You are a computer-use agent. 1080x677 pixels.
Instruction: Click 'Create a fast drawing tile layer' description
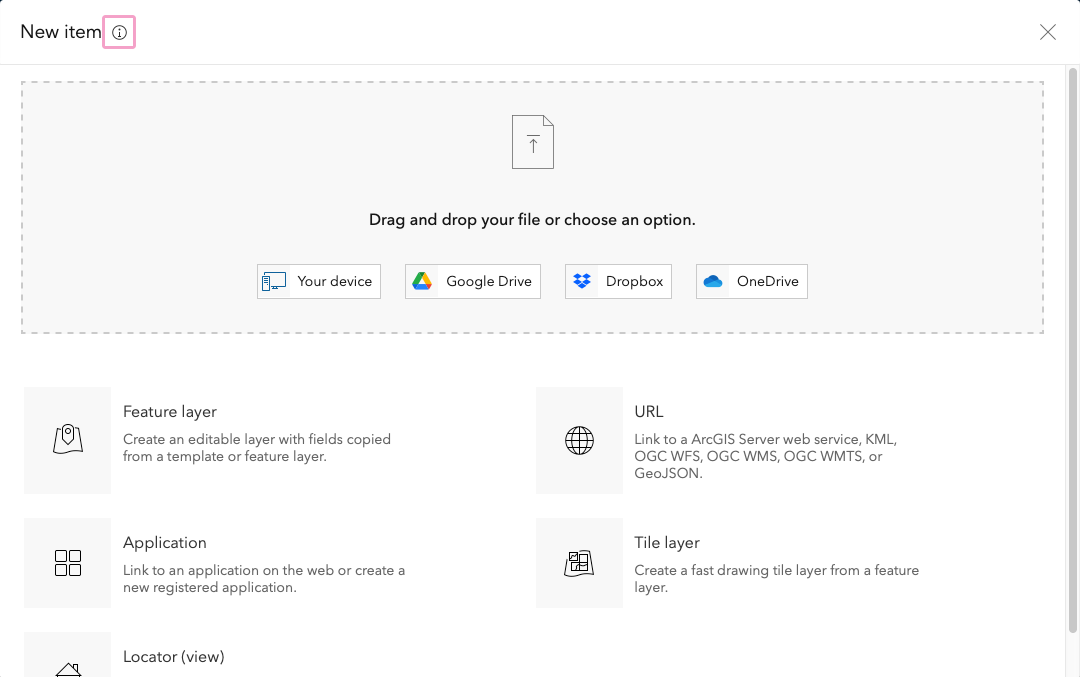[776, 579]
